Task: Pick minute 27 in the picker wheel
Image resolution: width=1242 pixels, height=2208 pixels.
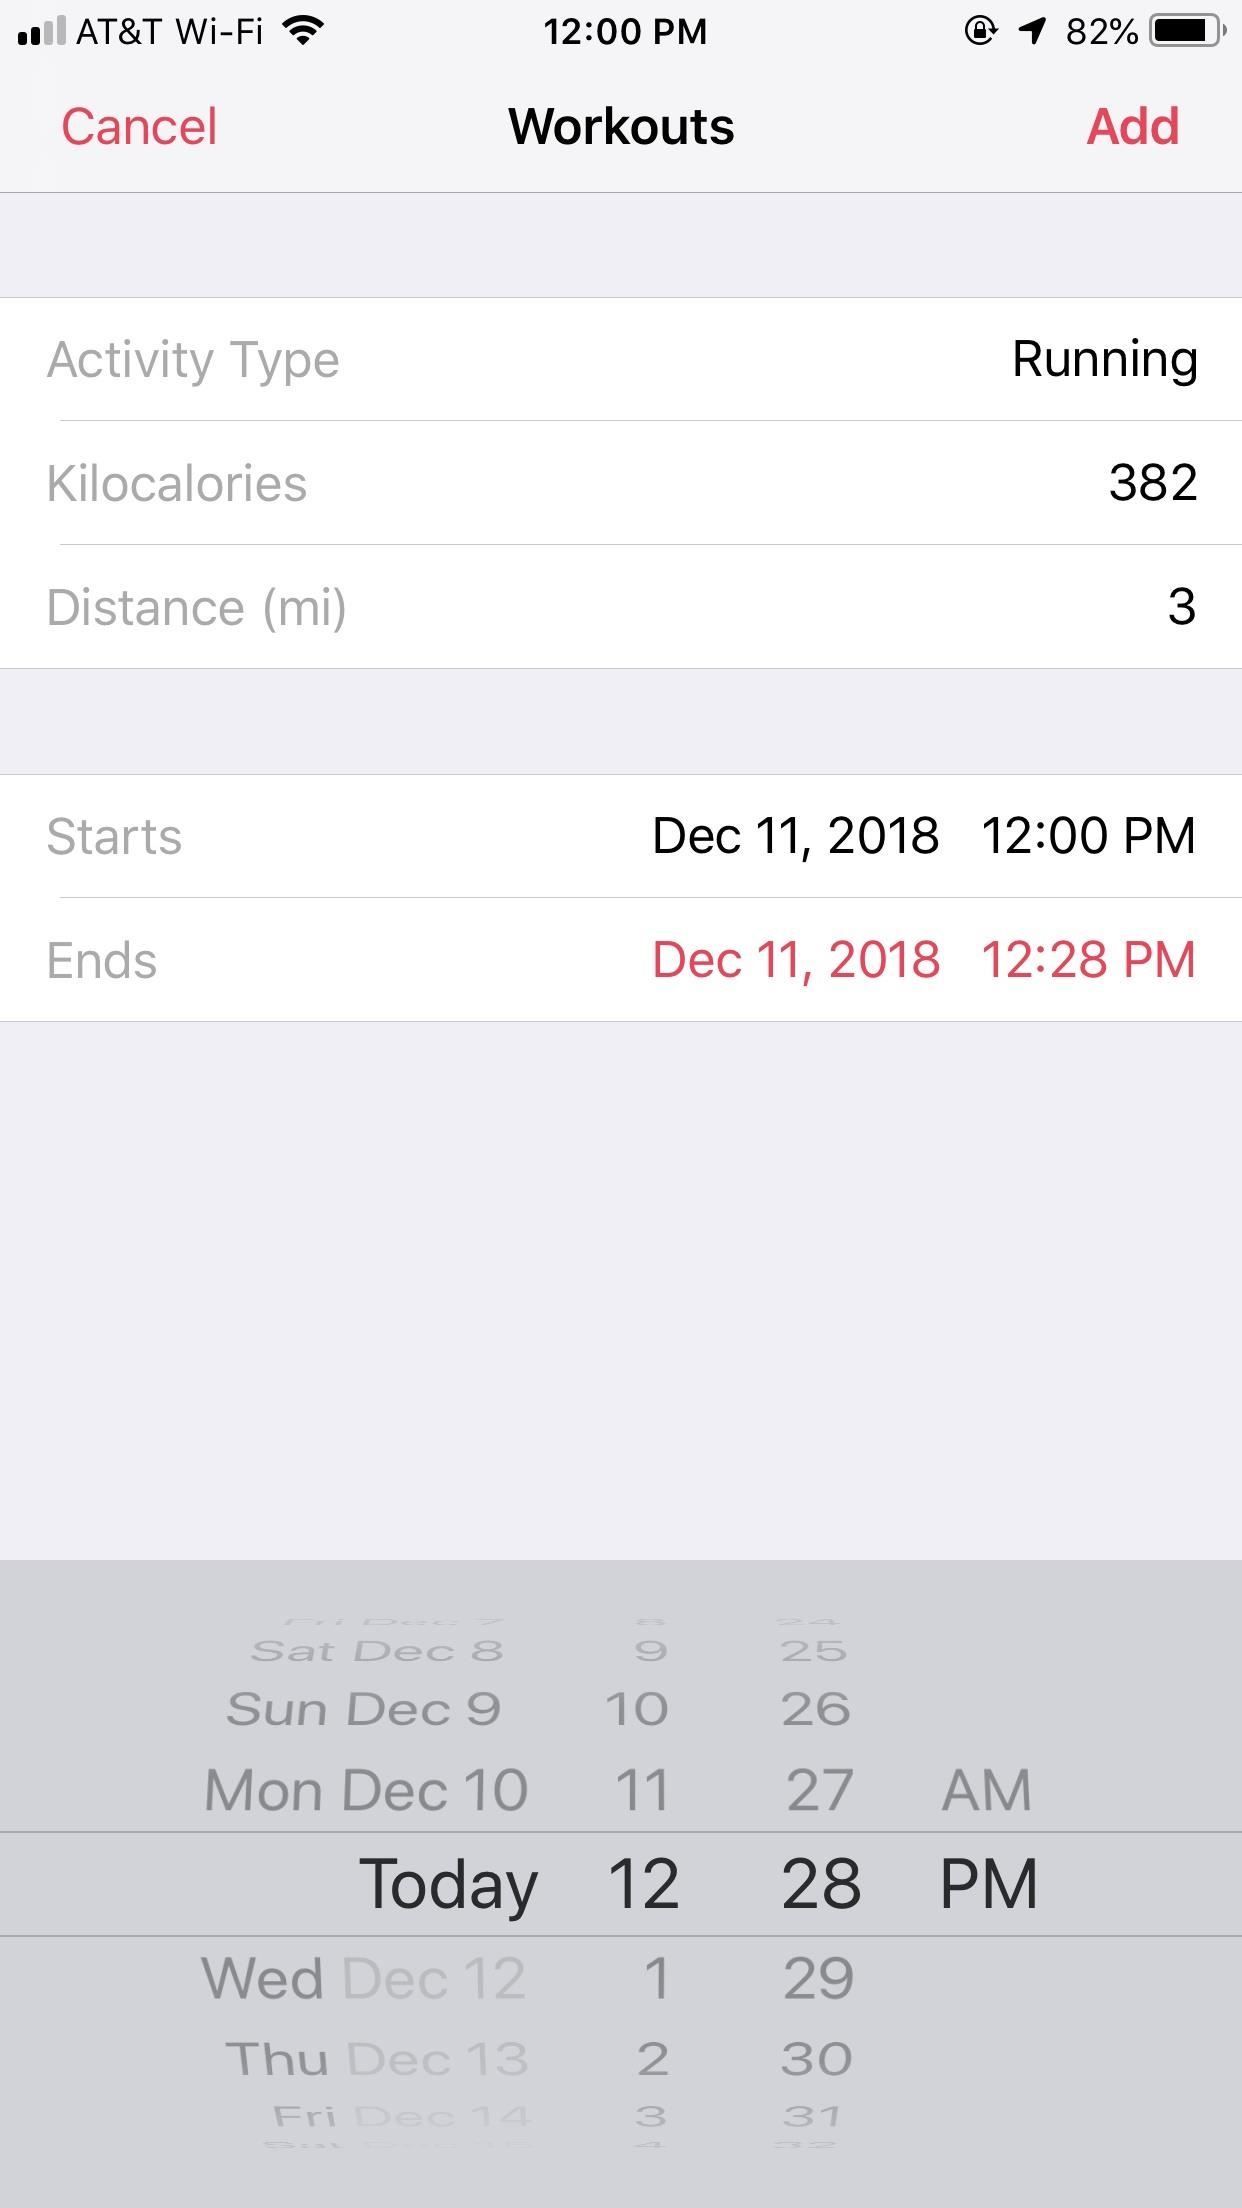Action: [x=819, y=1790]
